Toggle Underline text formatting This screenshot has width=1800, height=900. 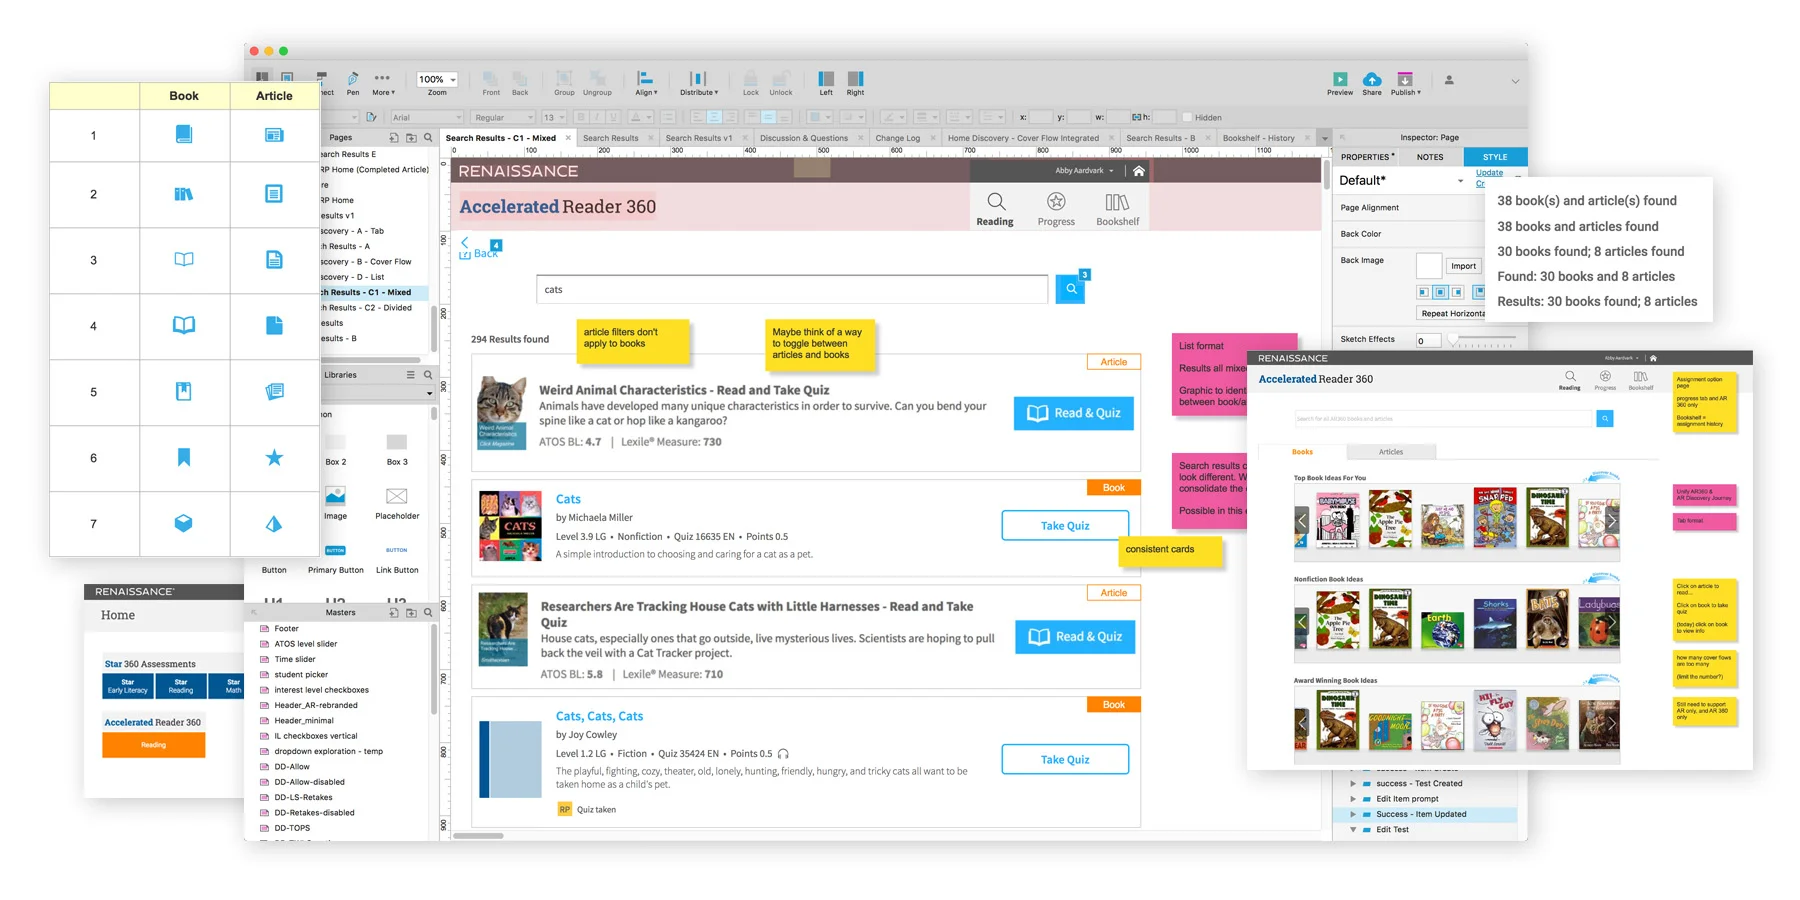[612, 117]
